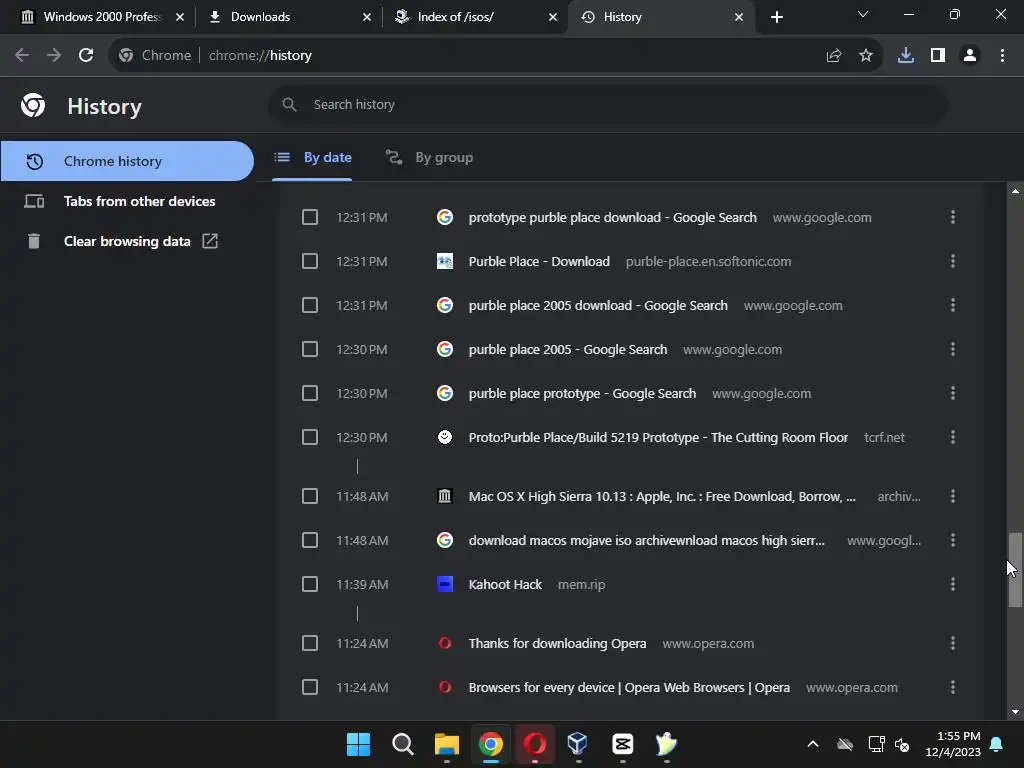Check the purble place prototype search entry
Image resolution: width=1024 pixels, height=768 pixels.
coord(310,393)
